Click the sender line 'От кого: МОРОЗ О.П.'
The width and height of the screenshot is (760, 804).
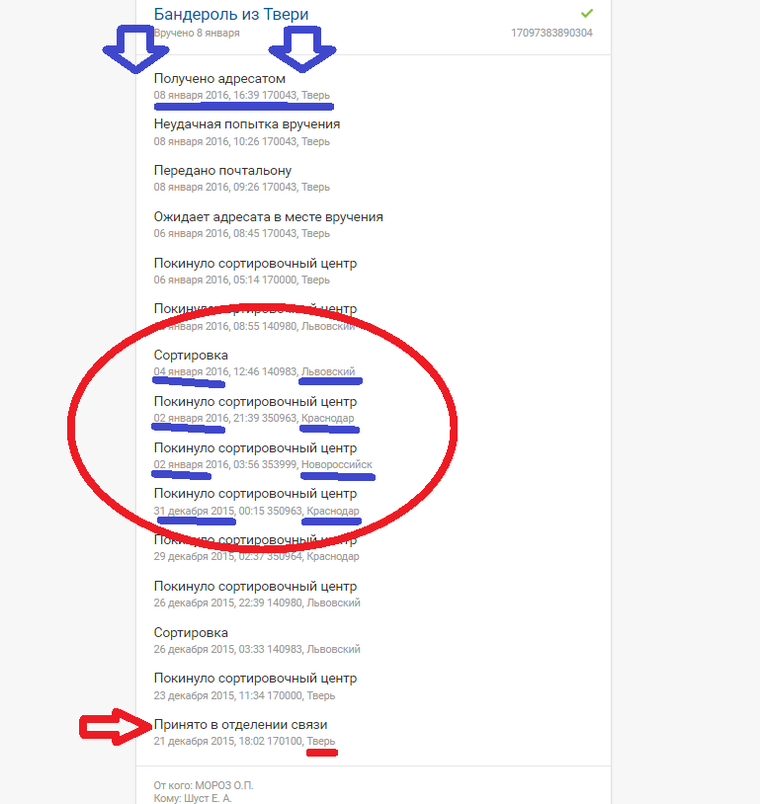coord(204,785)
